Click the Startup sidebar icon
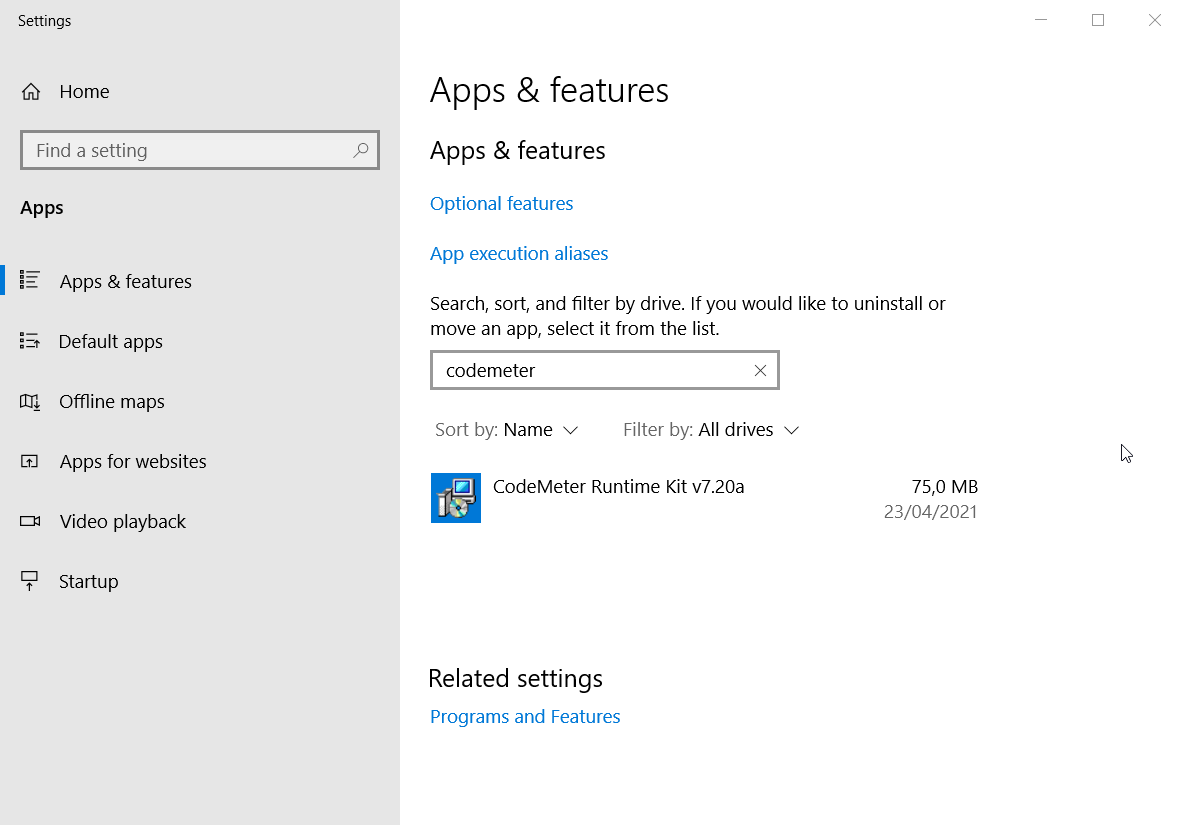The width and height of the screenshot is (1184, 825). tap(29, 580)
